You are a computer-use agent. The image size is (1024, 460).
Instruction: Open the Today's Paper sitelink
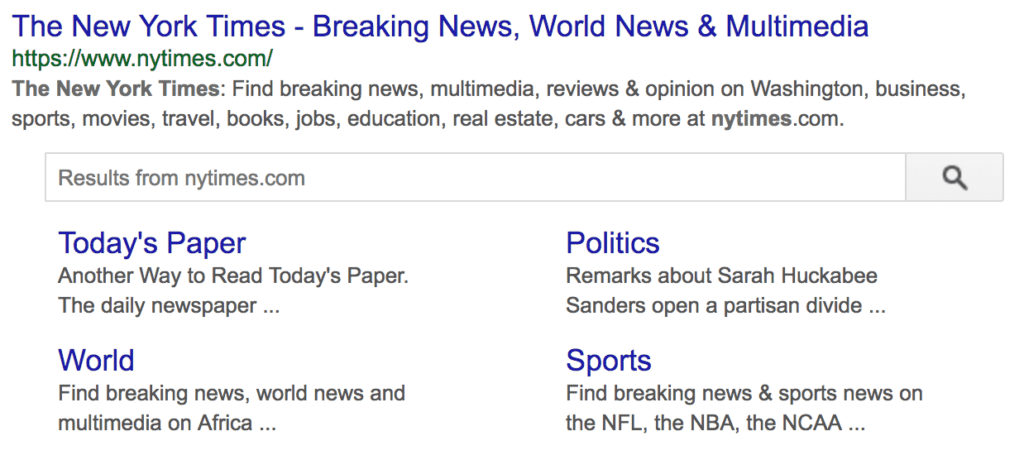[x=152, y=243]
